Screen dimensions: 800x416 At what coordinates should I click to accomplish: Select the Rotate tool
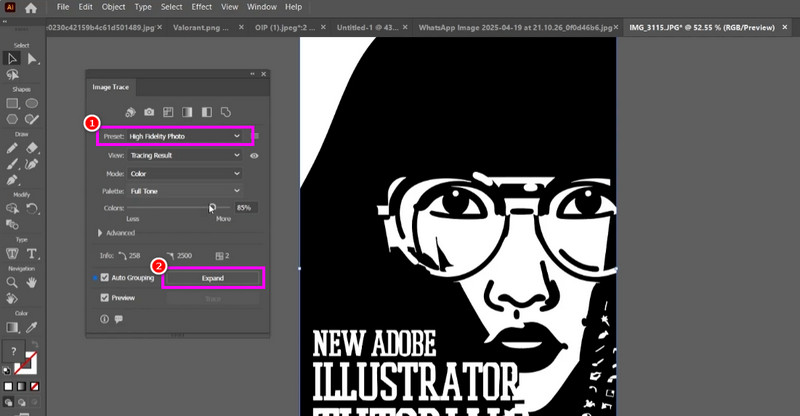32,209
